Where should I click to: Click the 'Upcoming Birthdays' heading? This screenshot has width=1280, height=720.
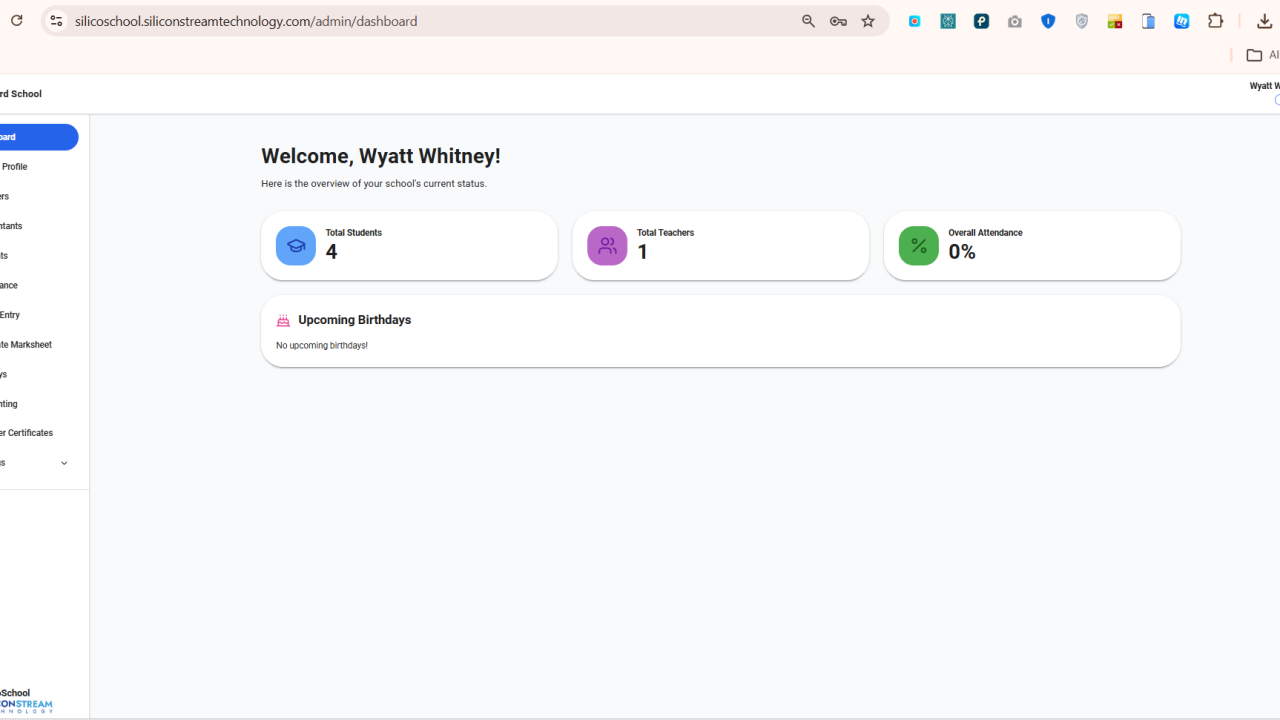click(x=354, y=320)
